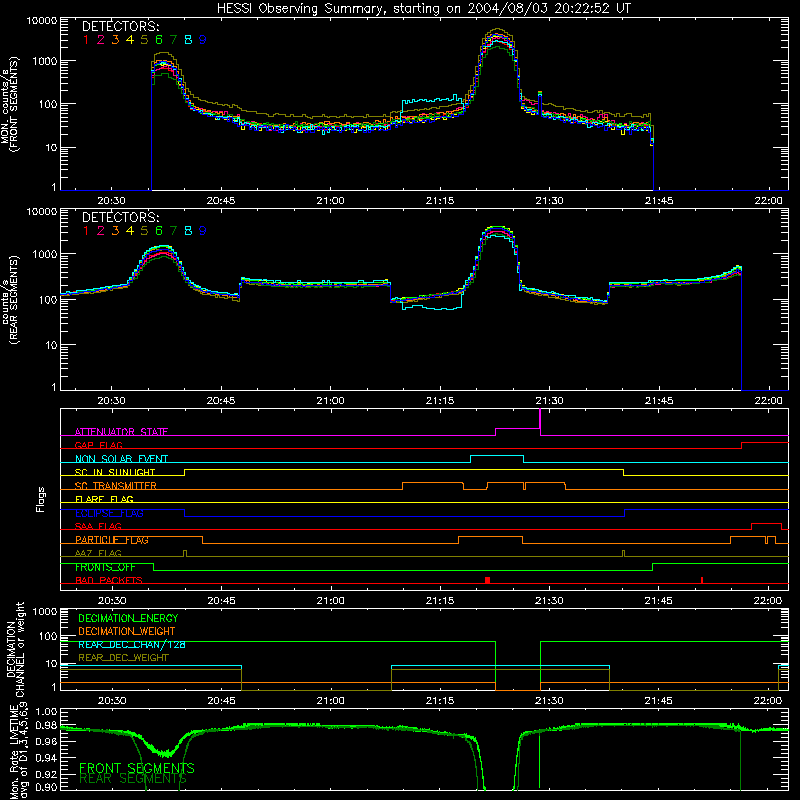Select red detector 1 in front segments legend
Screen dimensions: 800x800
click(x=86, y=40)
